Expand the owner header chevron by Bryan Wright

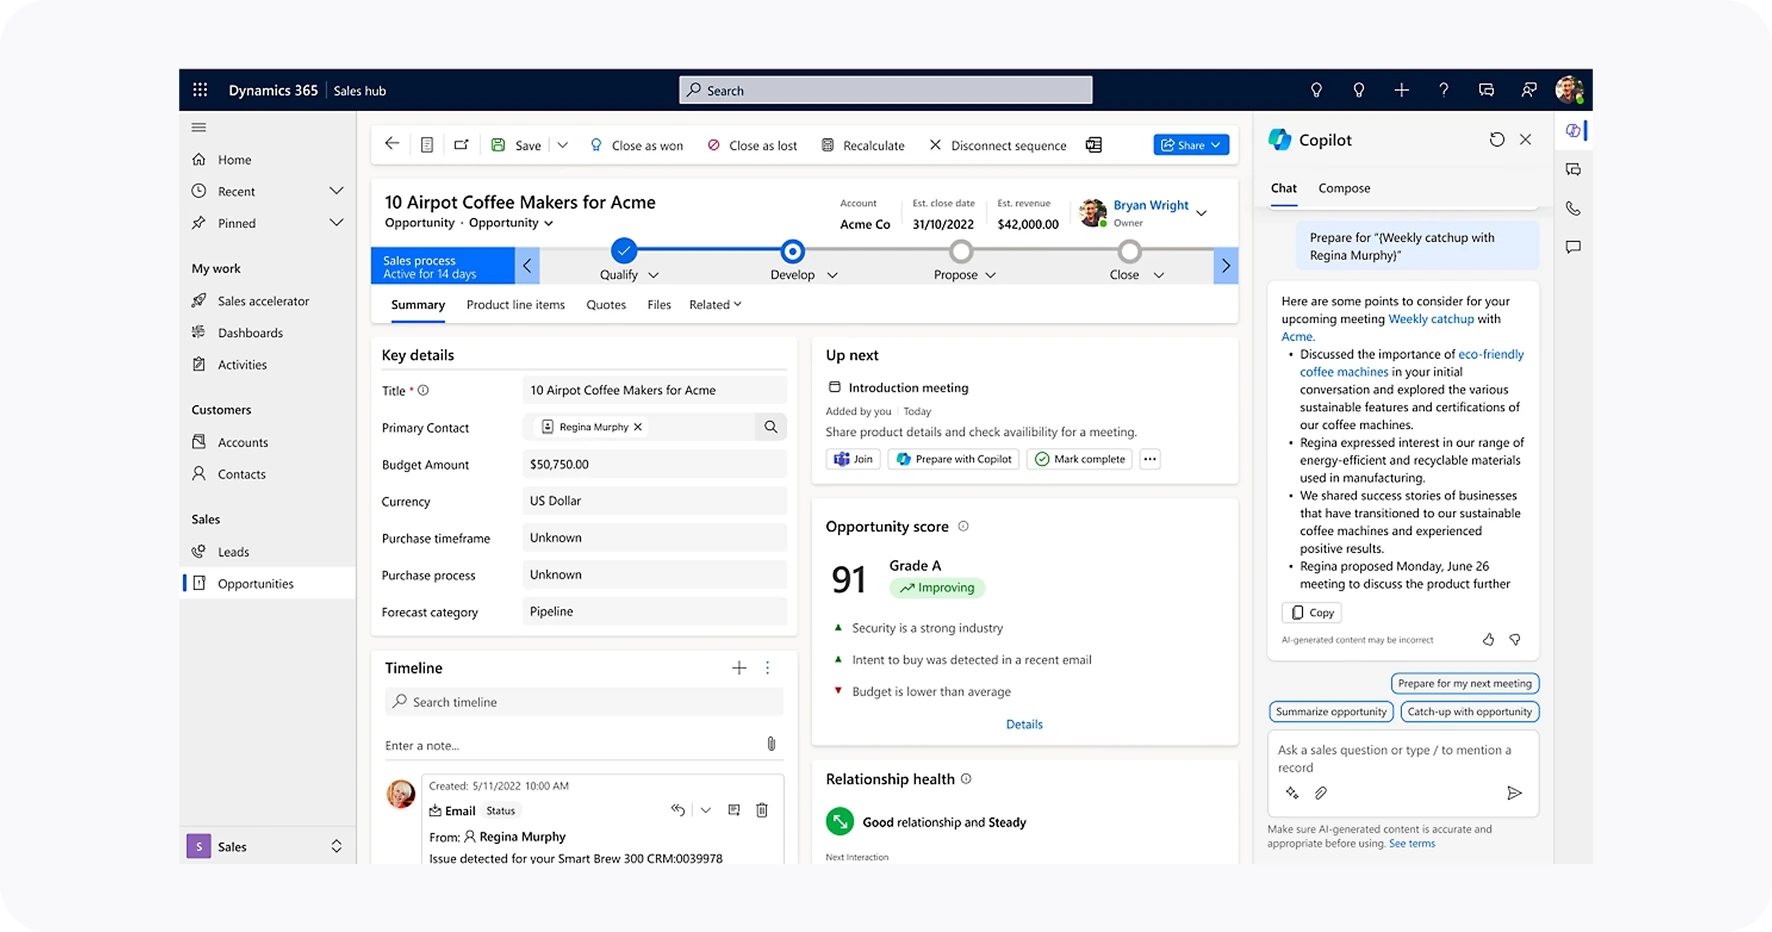(x=1201, y=212)
